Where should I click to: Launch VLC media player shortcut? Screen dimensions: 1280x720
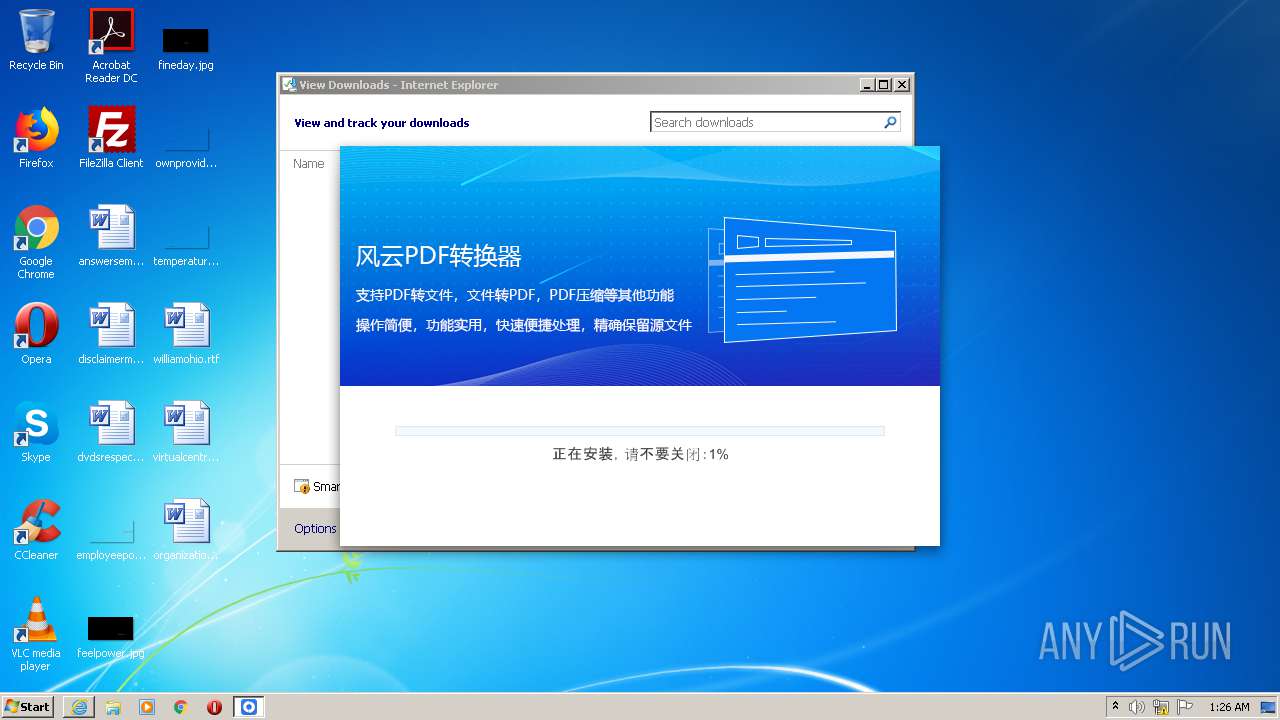36,634
